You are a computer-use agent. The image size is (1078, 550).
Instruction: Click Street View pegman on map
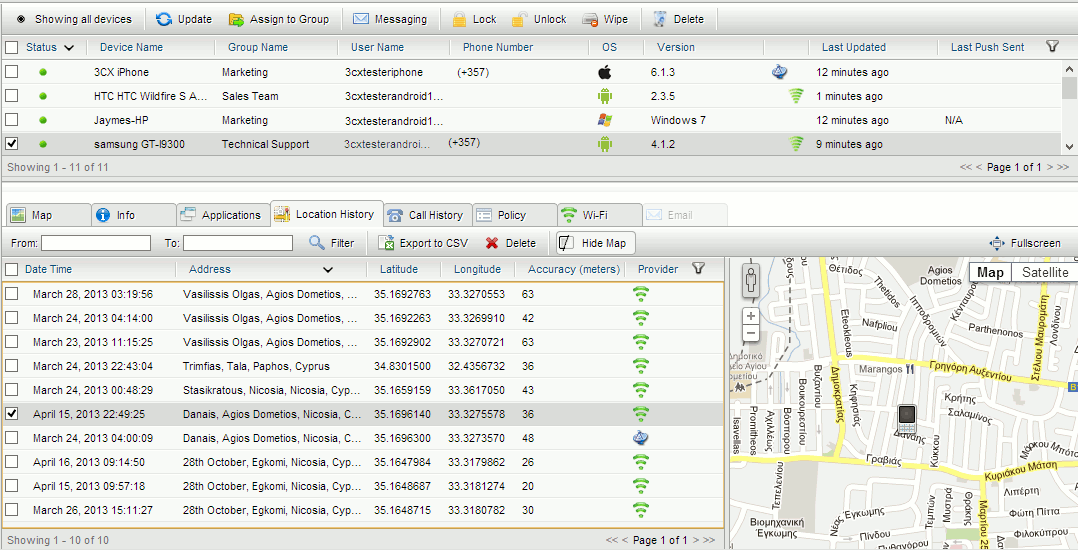coord(751,280)
